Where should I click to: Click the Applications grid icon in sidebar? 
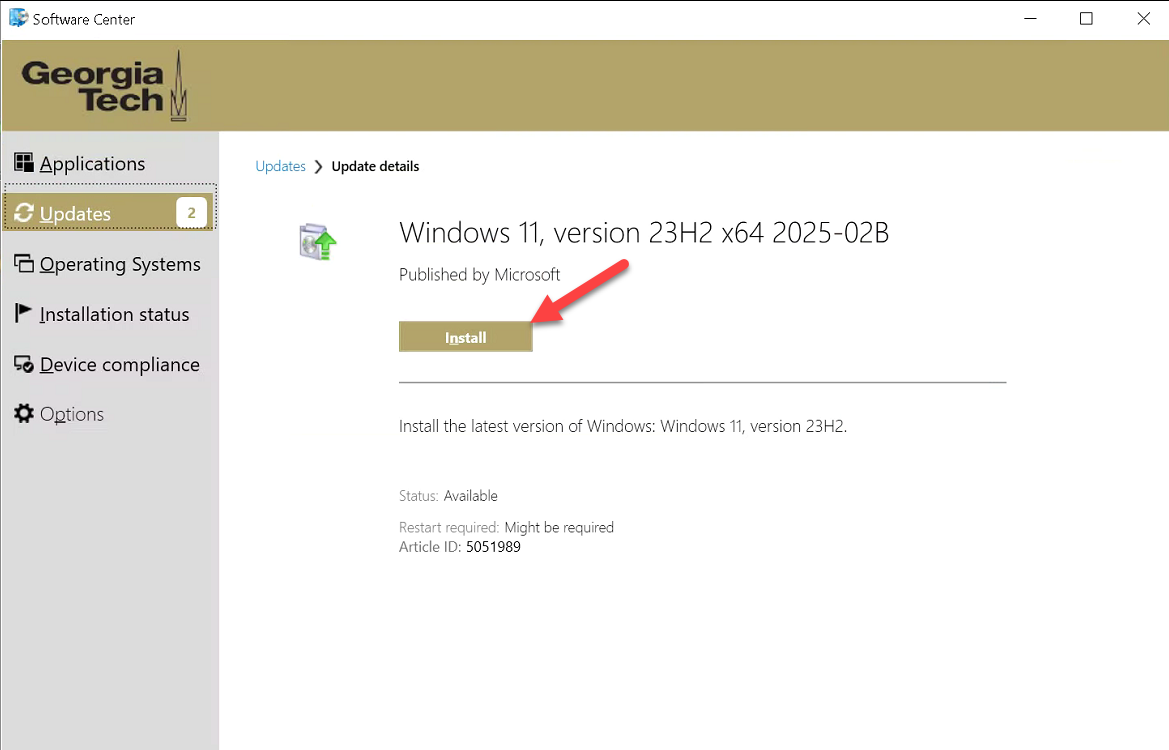pos(24,163)
